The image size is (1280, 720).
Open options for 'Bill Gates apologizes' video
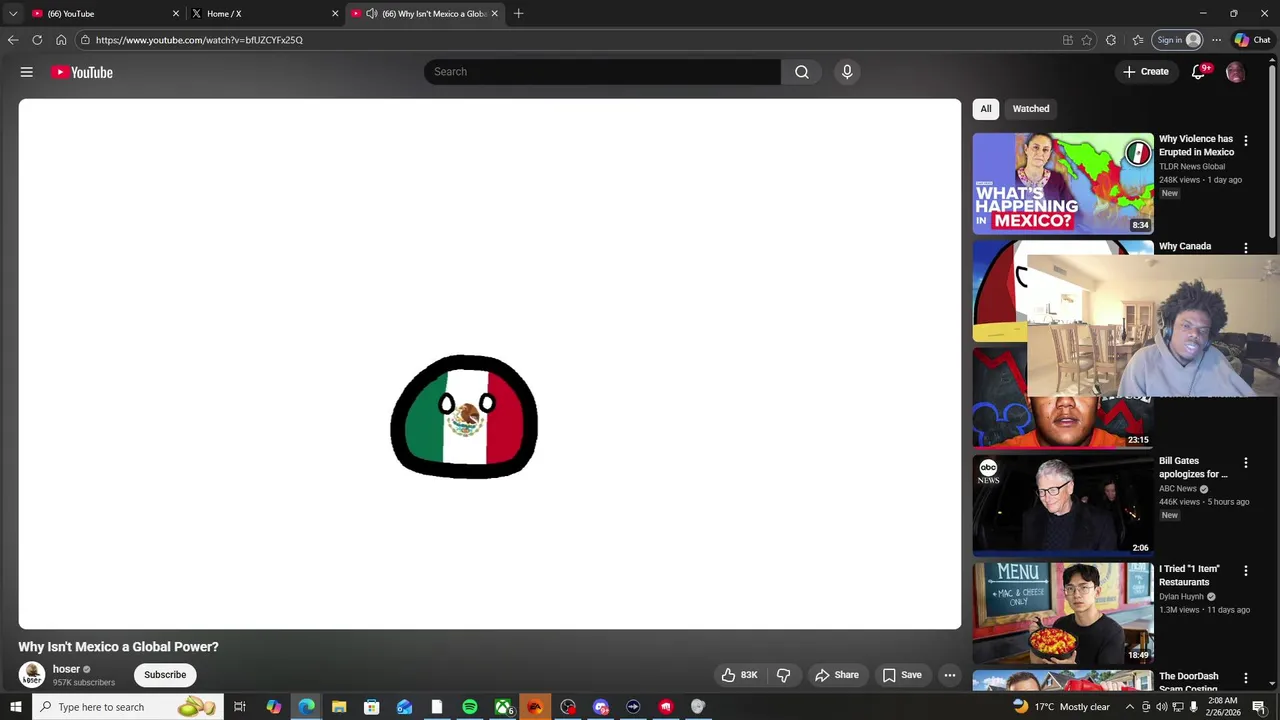point(1246,463)
